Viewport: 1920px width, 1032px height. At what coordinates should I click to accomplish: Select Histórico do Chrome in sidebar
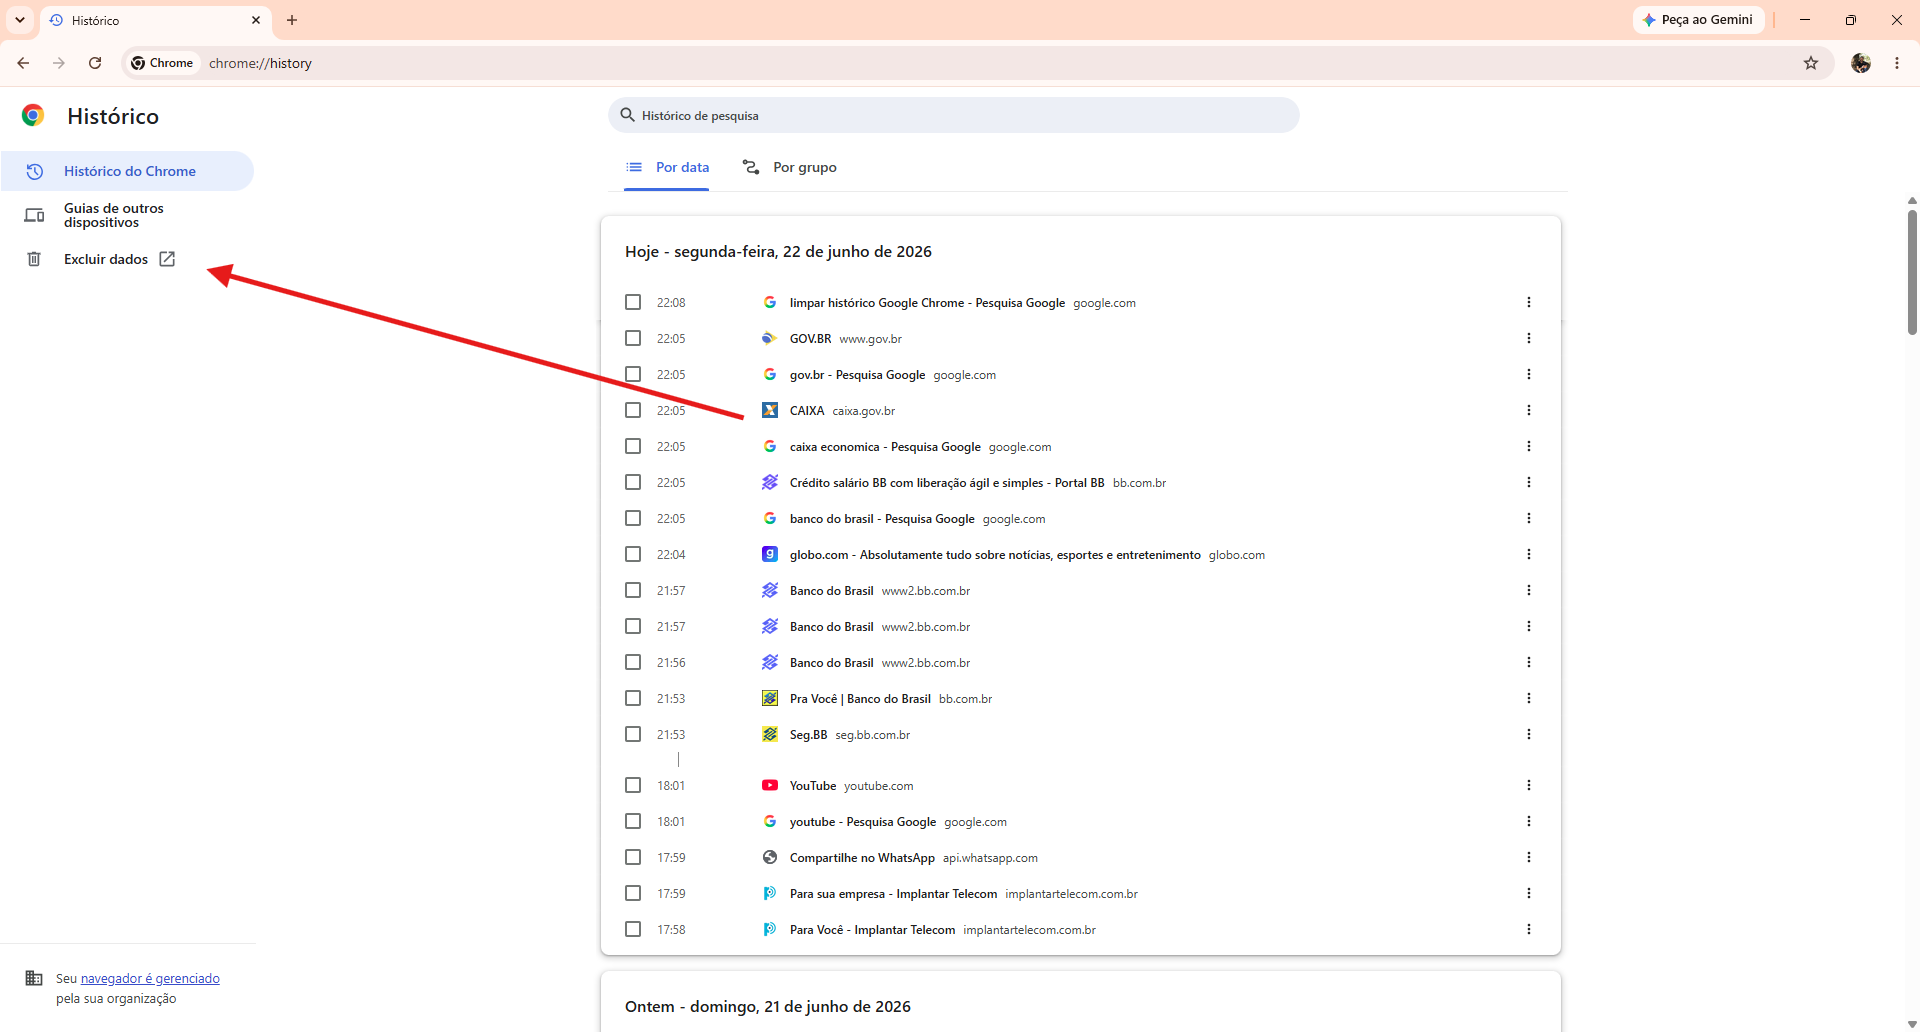pyautogui.click(x=128, y=171)
